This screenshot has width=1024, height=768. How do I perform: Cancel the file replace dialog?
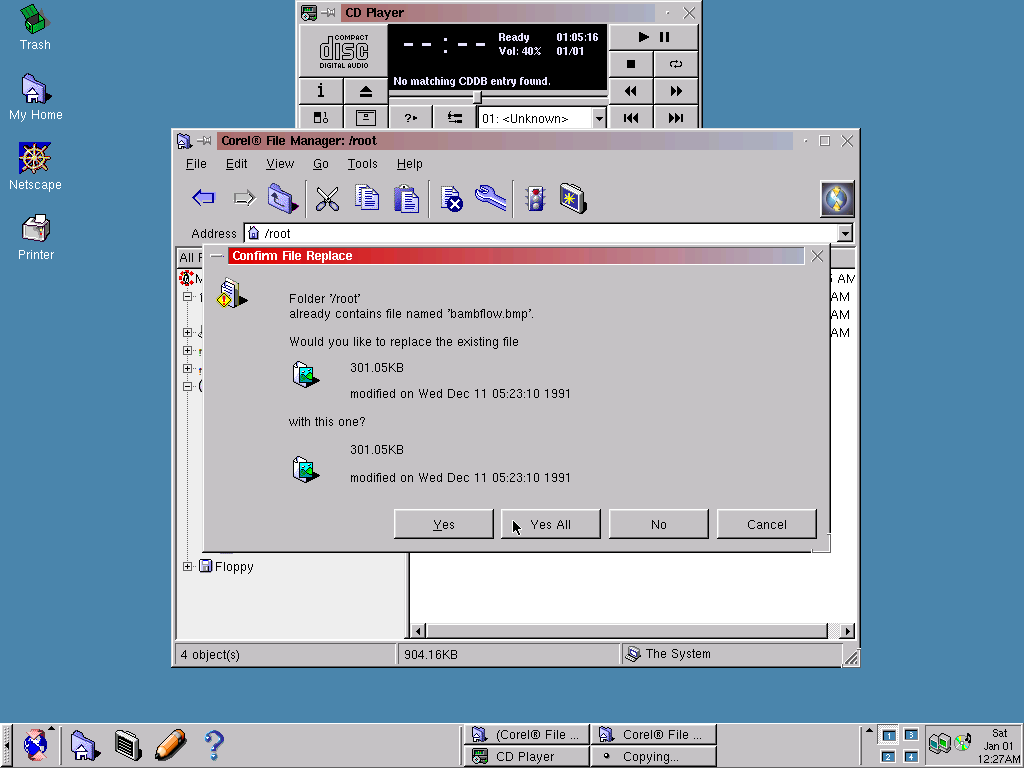coord(766,524)
